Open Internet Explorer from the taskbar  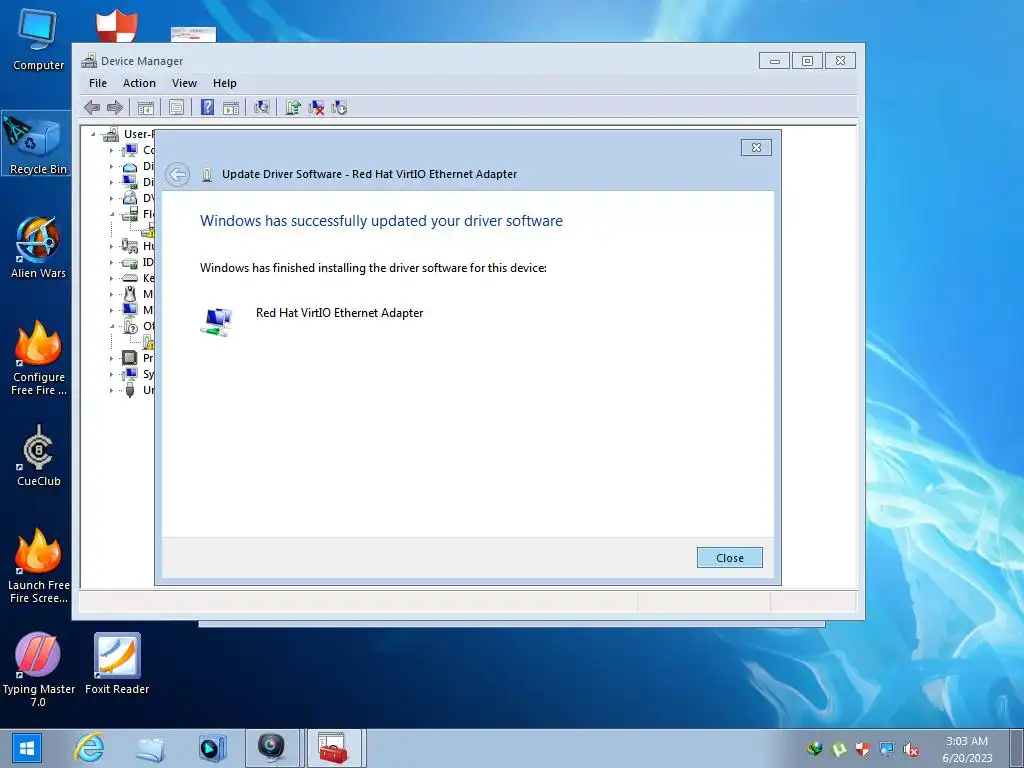pos(89,747)
